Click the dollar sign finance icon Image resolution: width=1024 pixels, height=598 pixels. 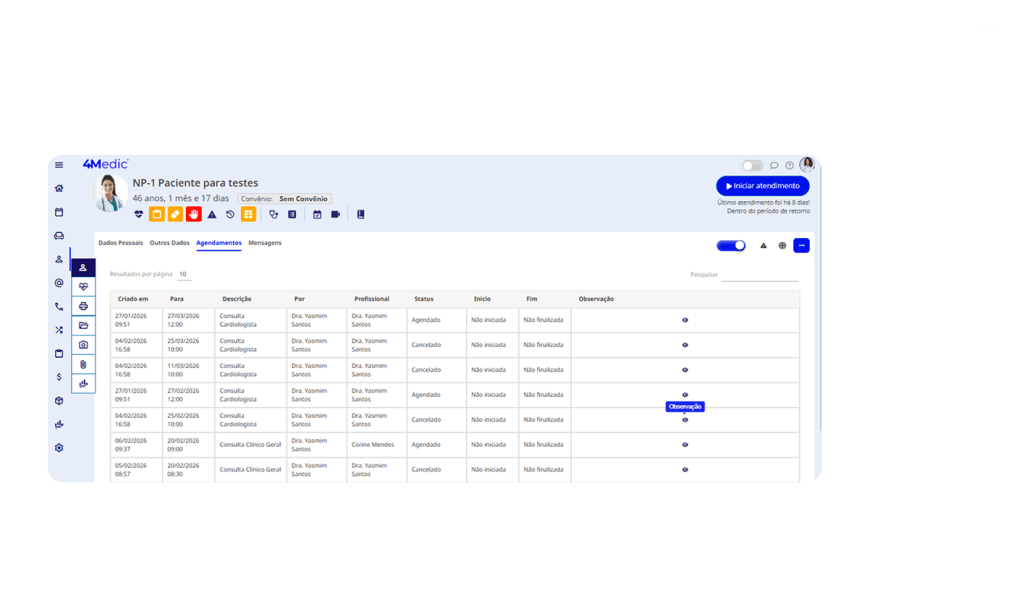[59, 377]
